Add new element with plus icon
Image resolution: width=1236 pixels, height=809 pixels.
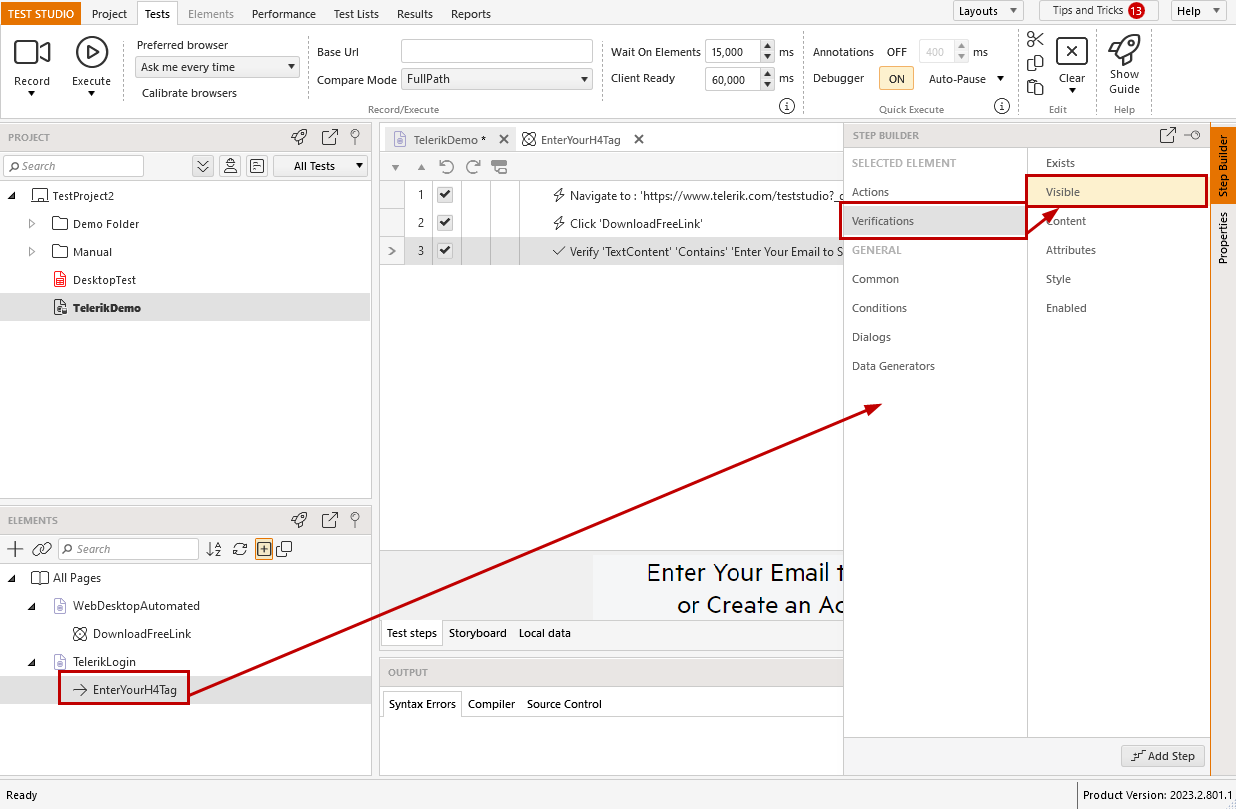pyautogui.click(x=15, y=549)
